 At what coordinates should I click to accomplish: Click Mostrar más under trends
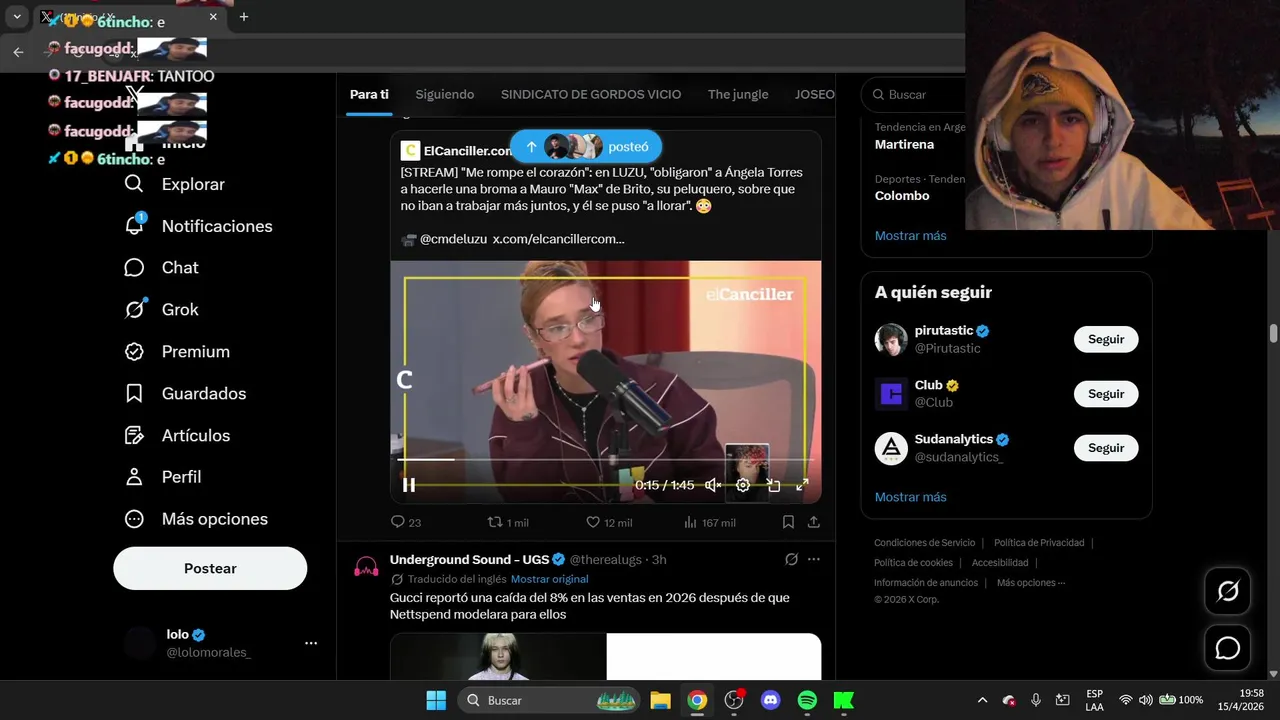pyautogui.click(x=910, y=236)
